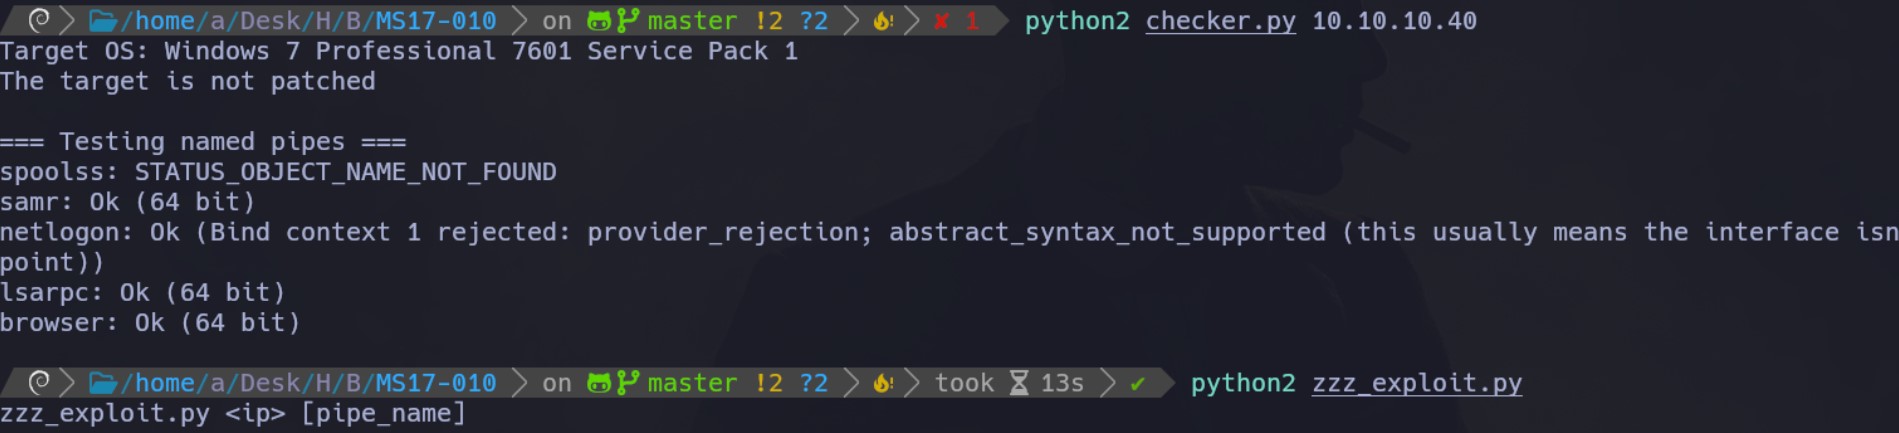1899x433 pixels.
Task: Click the underlined checker.py filename
Action: tap(1220, 21)
